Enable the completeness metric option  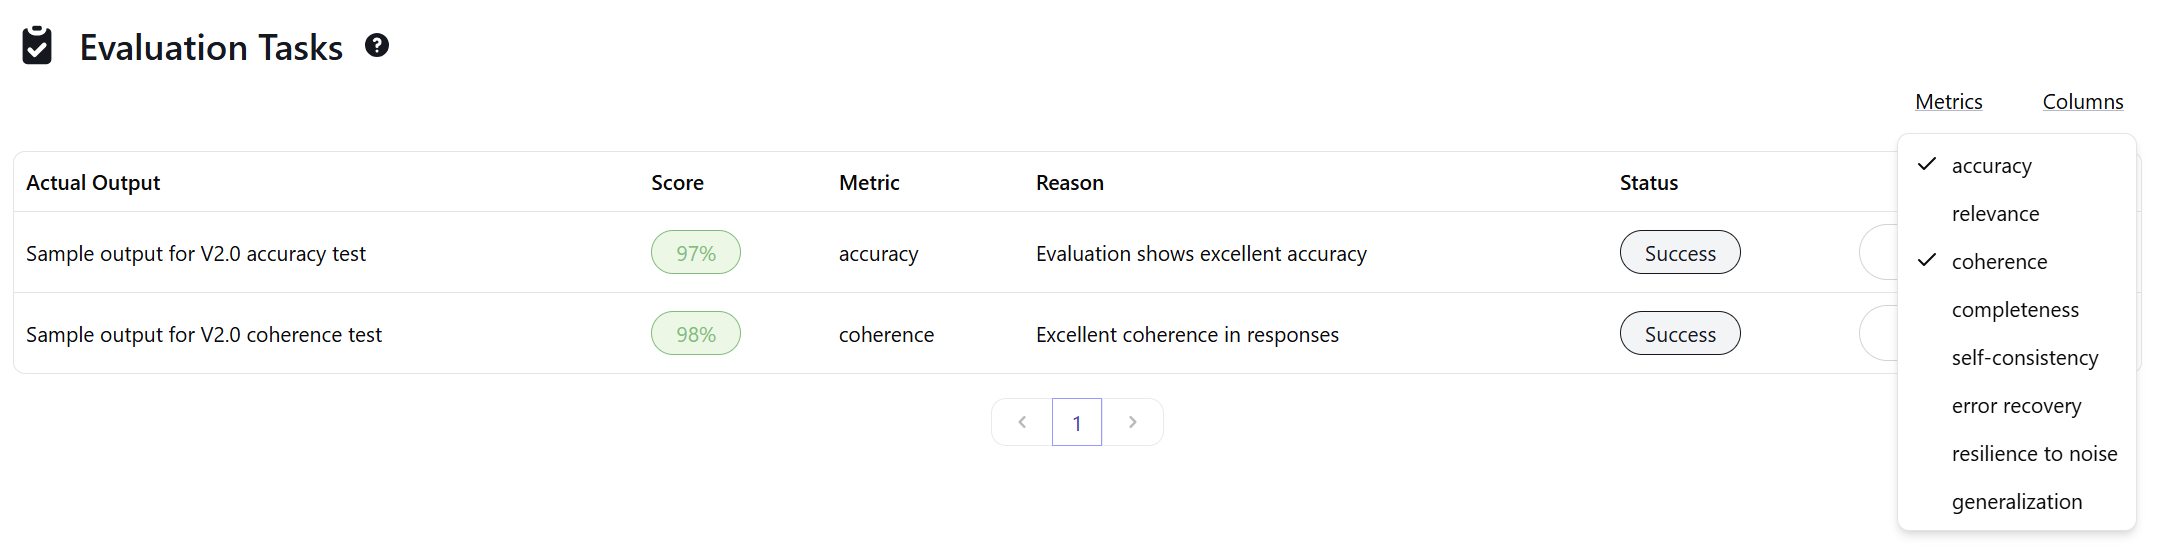(2015, 310)
